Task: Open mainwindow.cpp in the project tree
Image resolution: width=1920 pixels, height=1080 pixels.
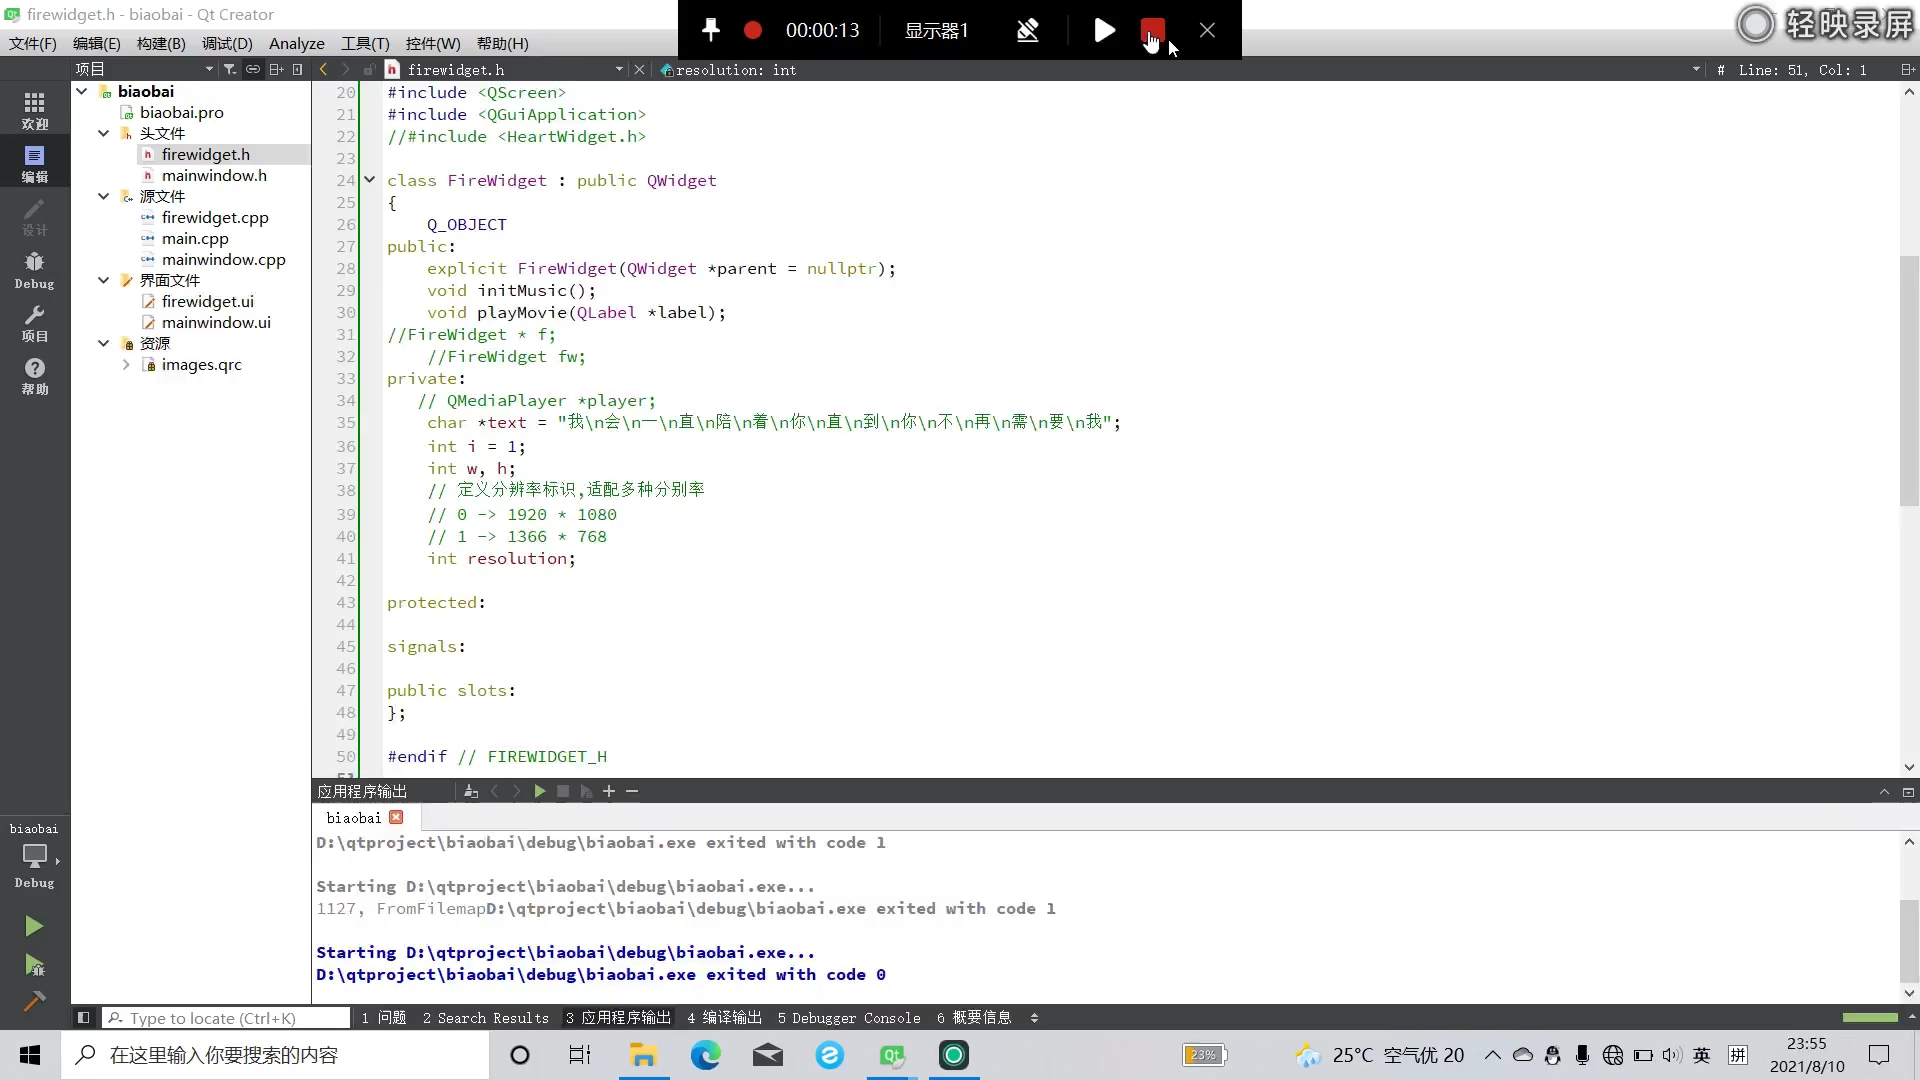Action: [x=223, y=259]
